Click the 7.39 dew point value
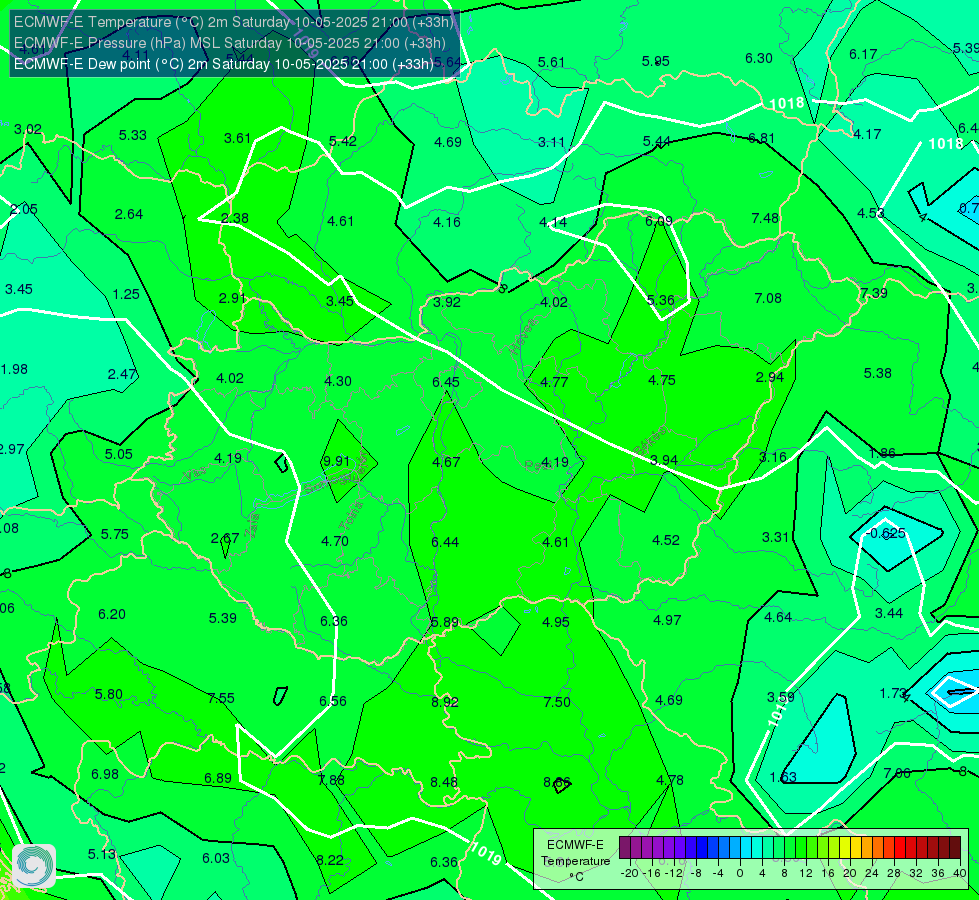Image resolution: width=979 pixels, height=900 pixels. click(x=873, y=293)
